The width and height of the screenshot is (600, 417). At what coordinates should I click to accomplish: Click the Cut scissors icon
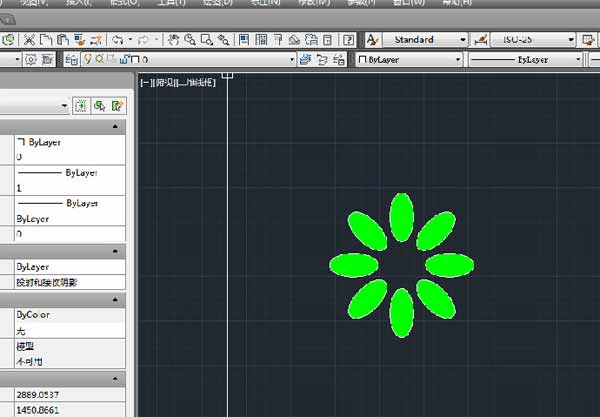tap(29, 40)
